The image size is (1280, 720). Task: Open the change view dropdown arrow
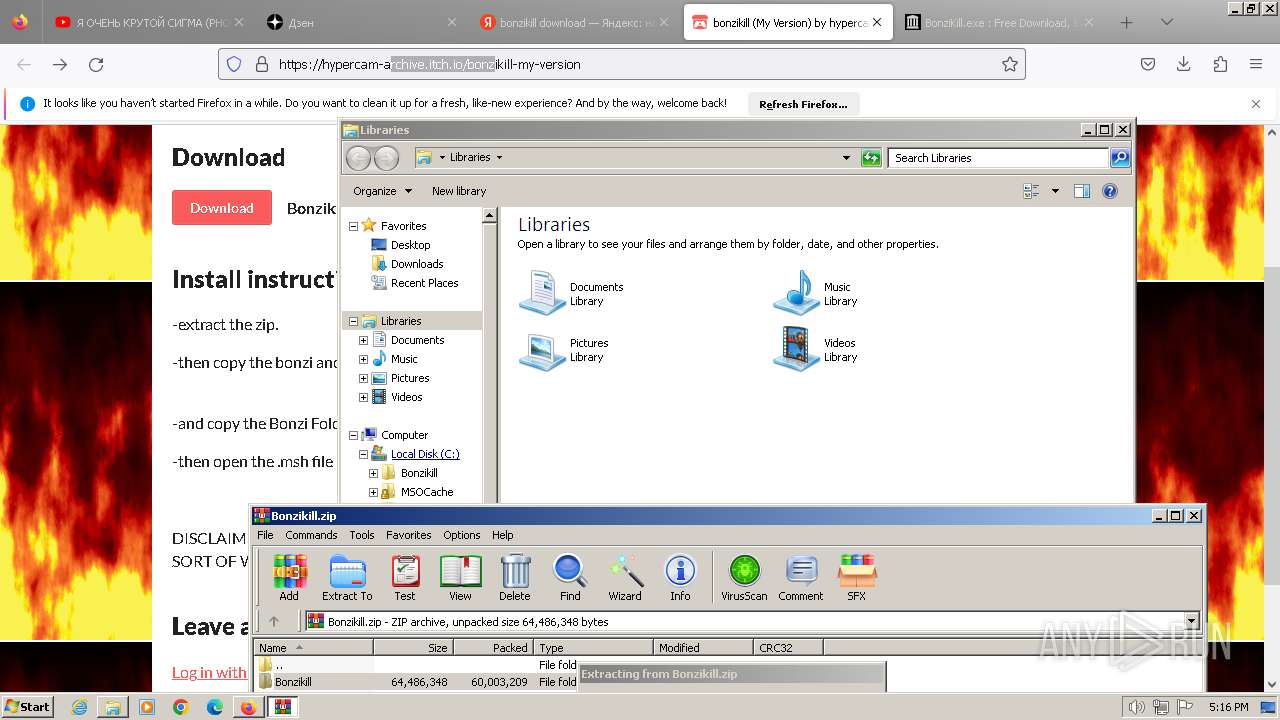tap(1055, 191)
